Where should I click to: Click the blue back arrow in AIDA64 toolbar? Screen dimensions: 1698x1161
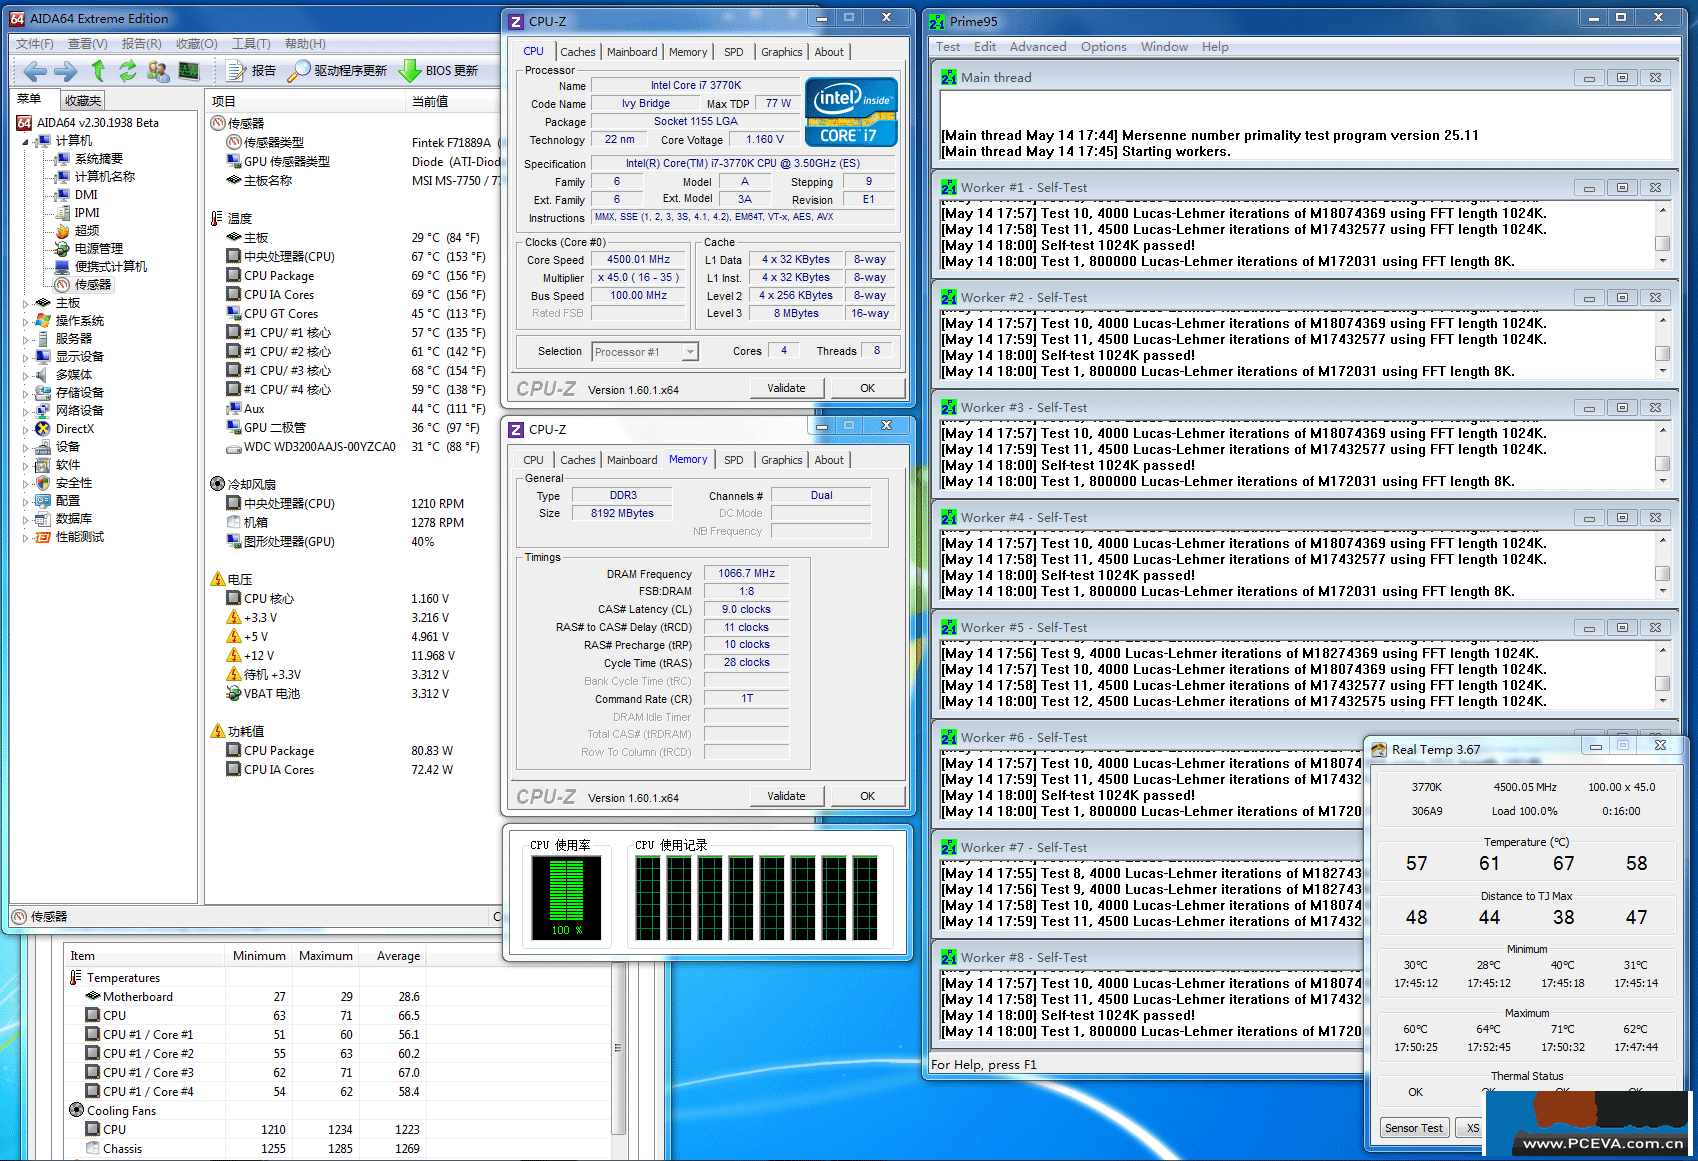[x=35, y=71]
